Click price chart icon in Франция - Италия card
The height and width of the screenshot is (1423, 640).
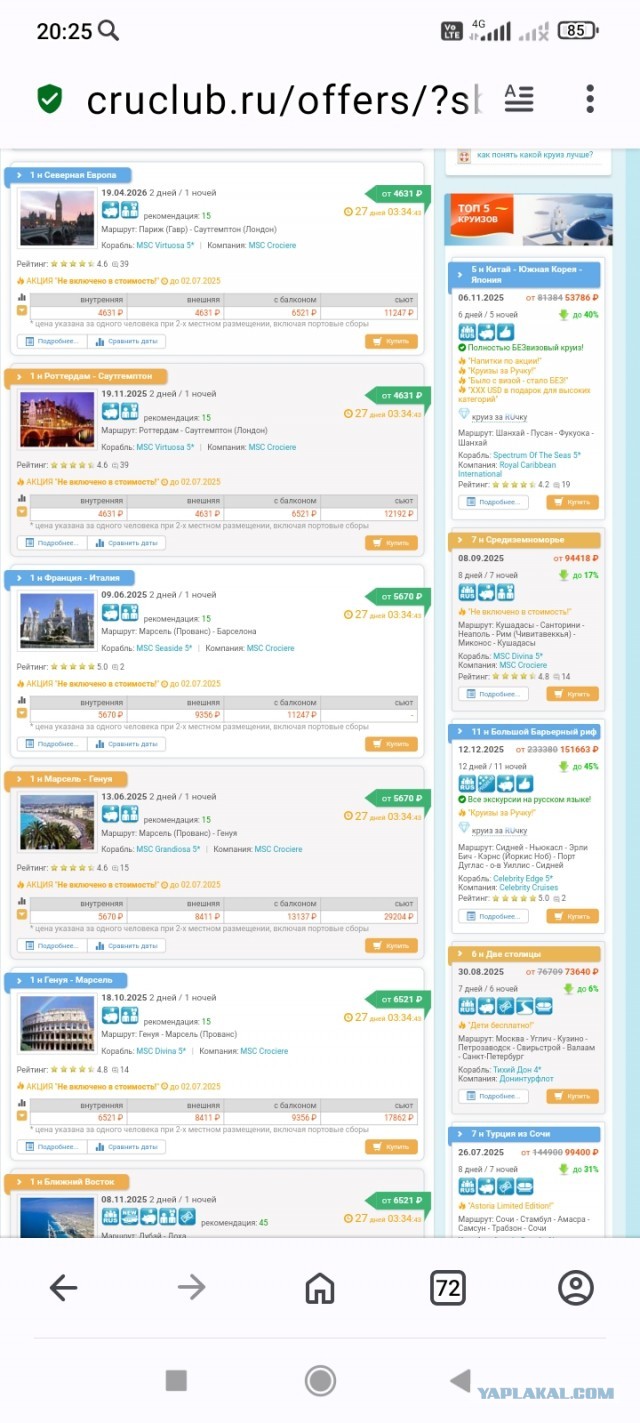tap(22, 700)
